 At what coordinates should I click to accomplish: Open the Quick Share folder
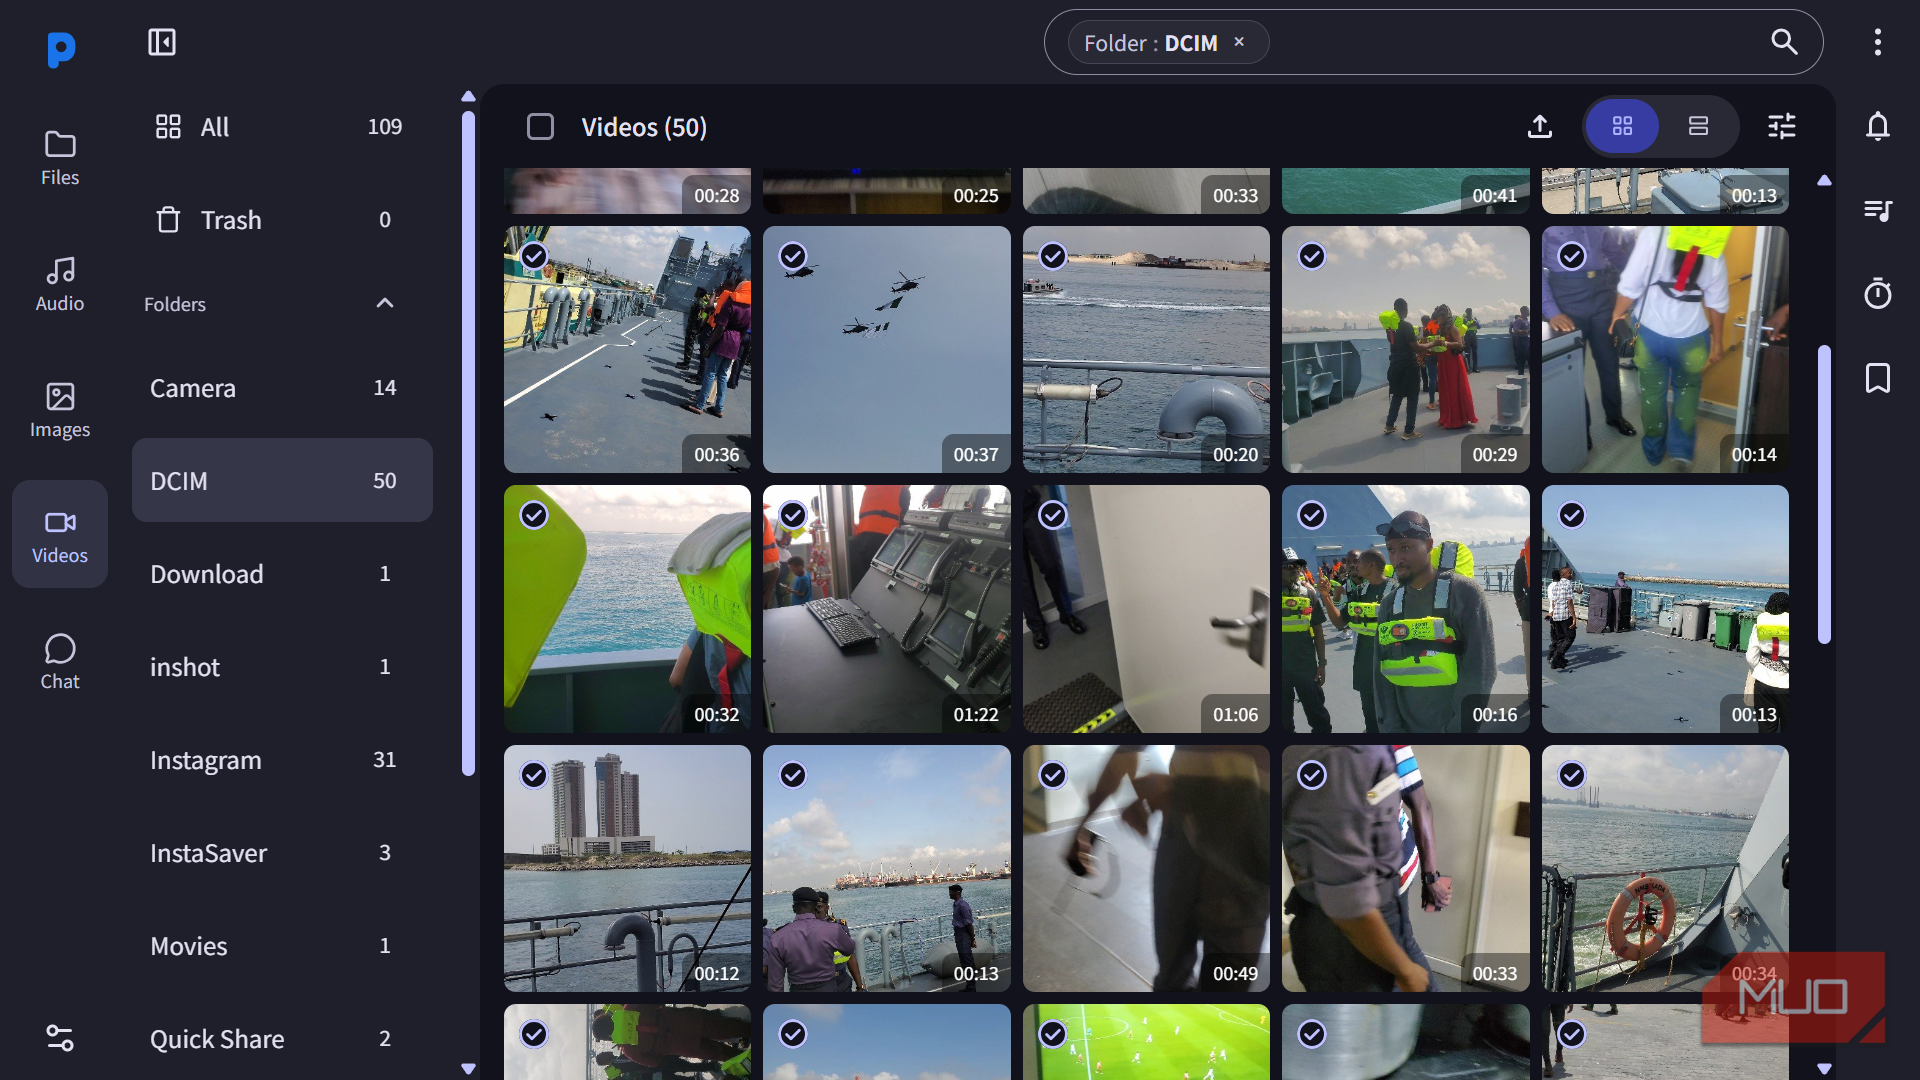[x=282, y=1039]
